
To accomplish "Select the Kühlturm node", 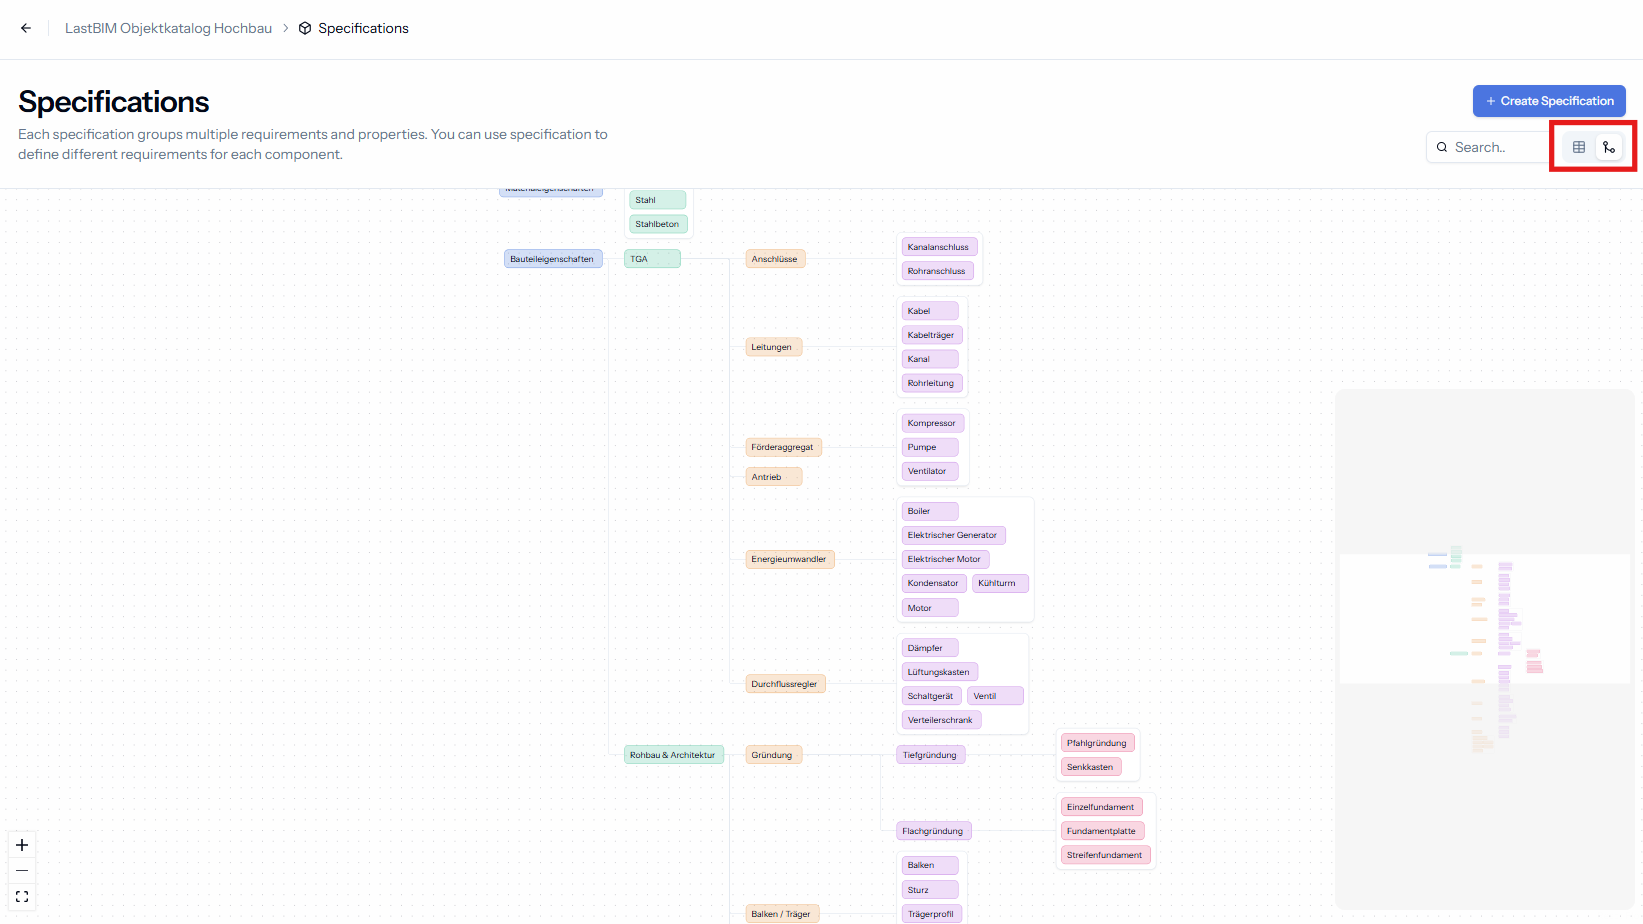I will pos(1000,583).
